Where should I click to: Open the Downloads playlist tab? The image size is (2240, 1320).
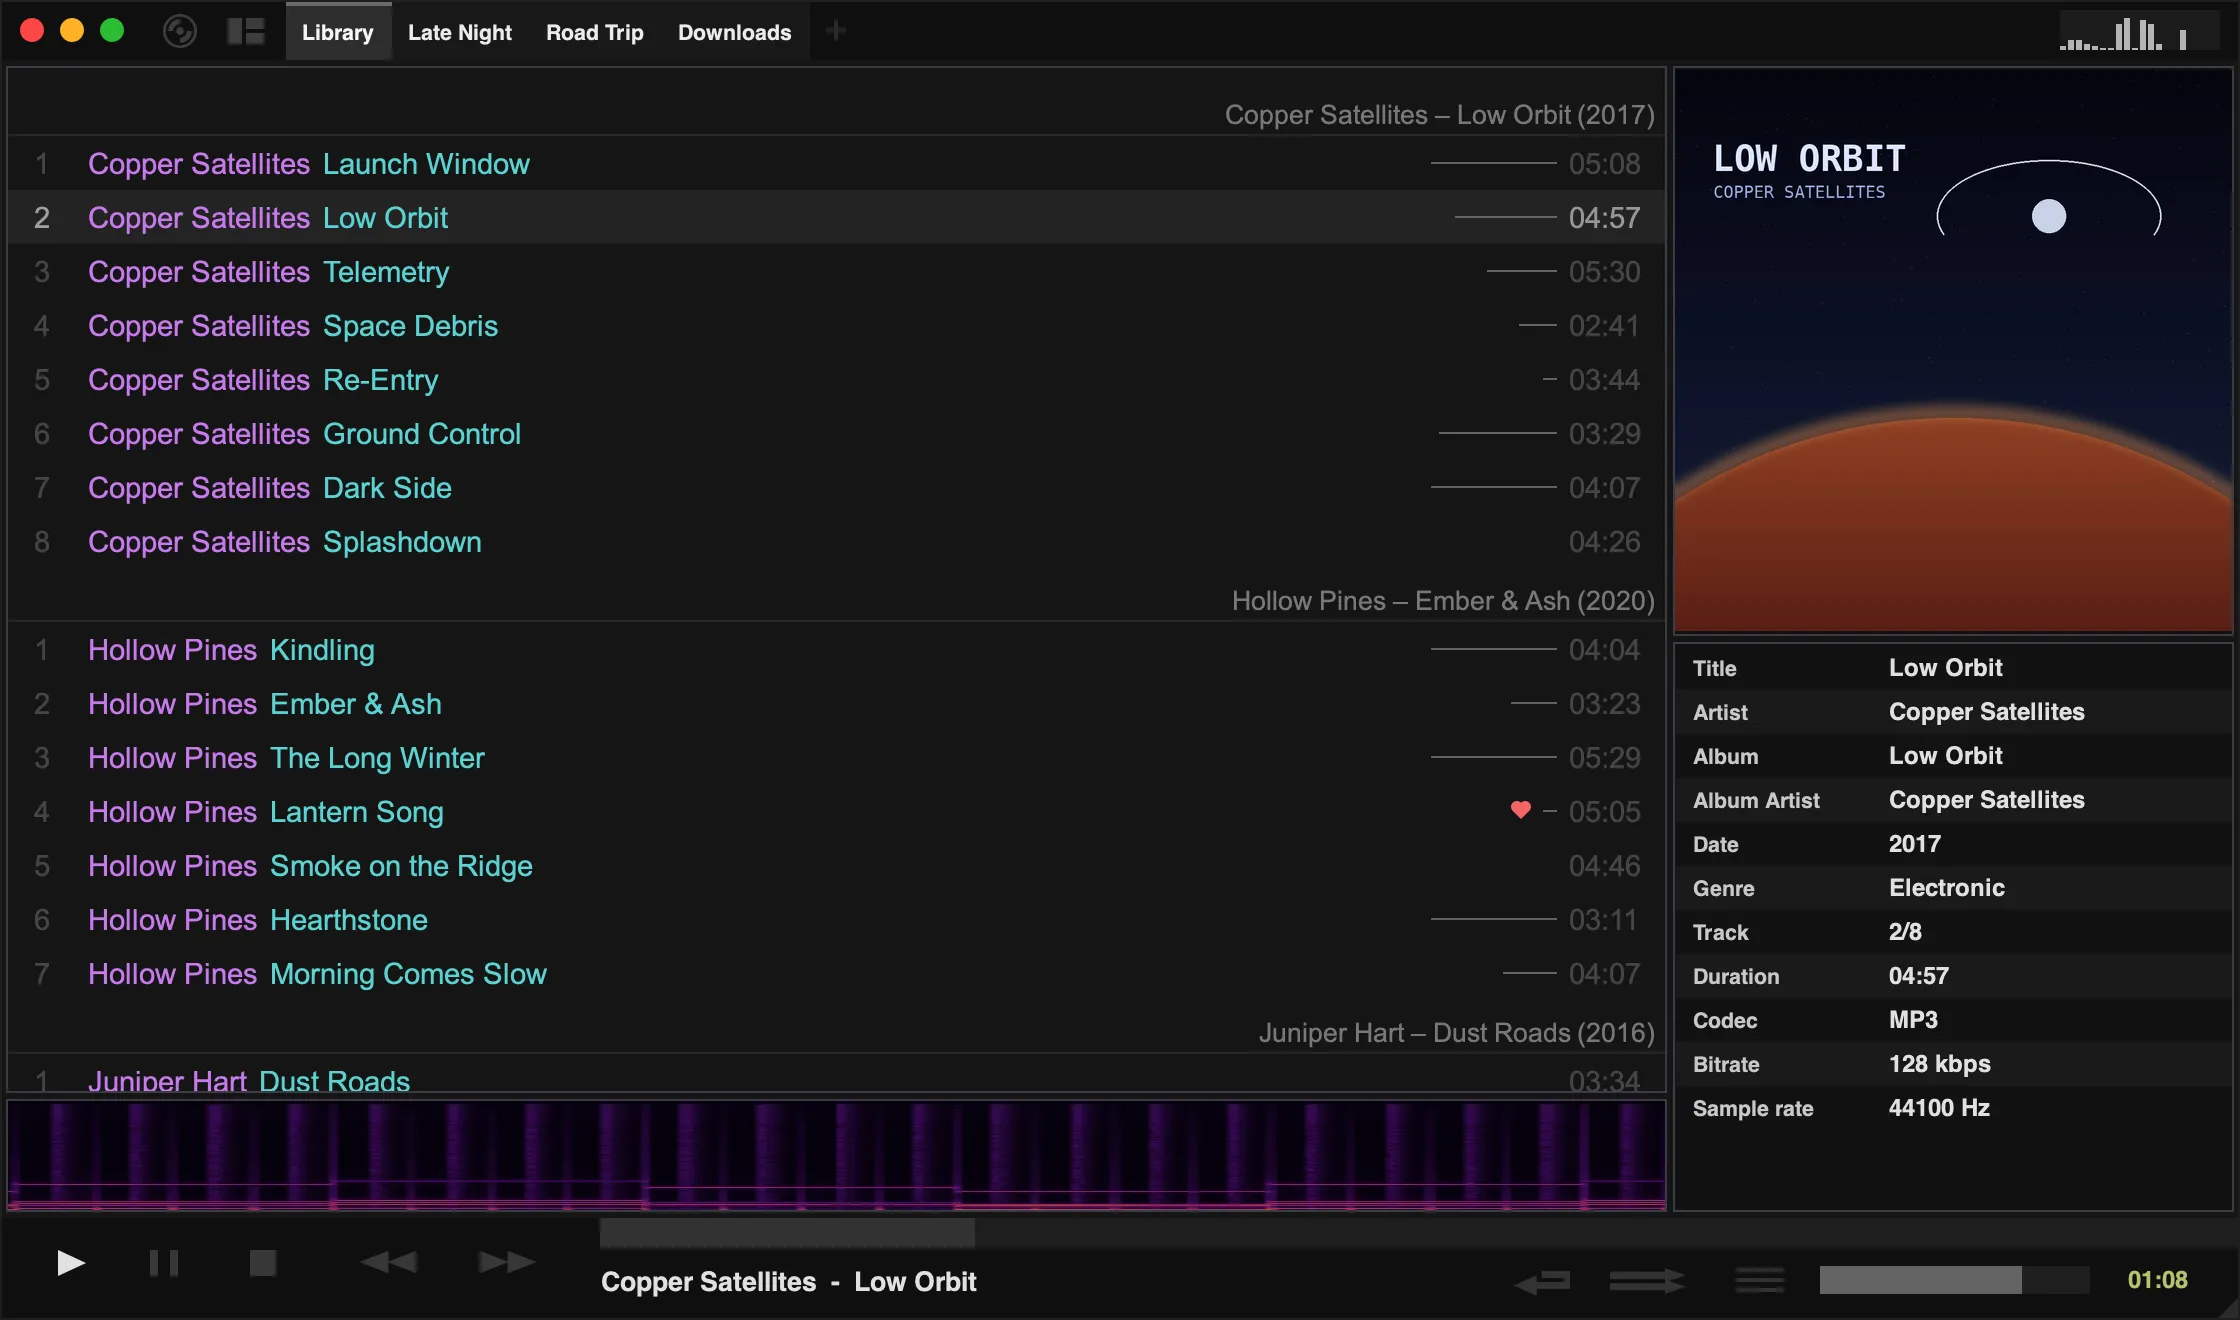pyautogui.click(x=735, y=32)
